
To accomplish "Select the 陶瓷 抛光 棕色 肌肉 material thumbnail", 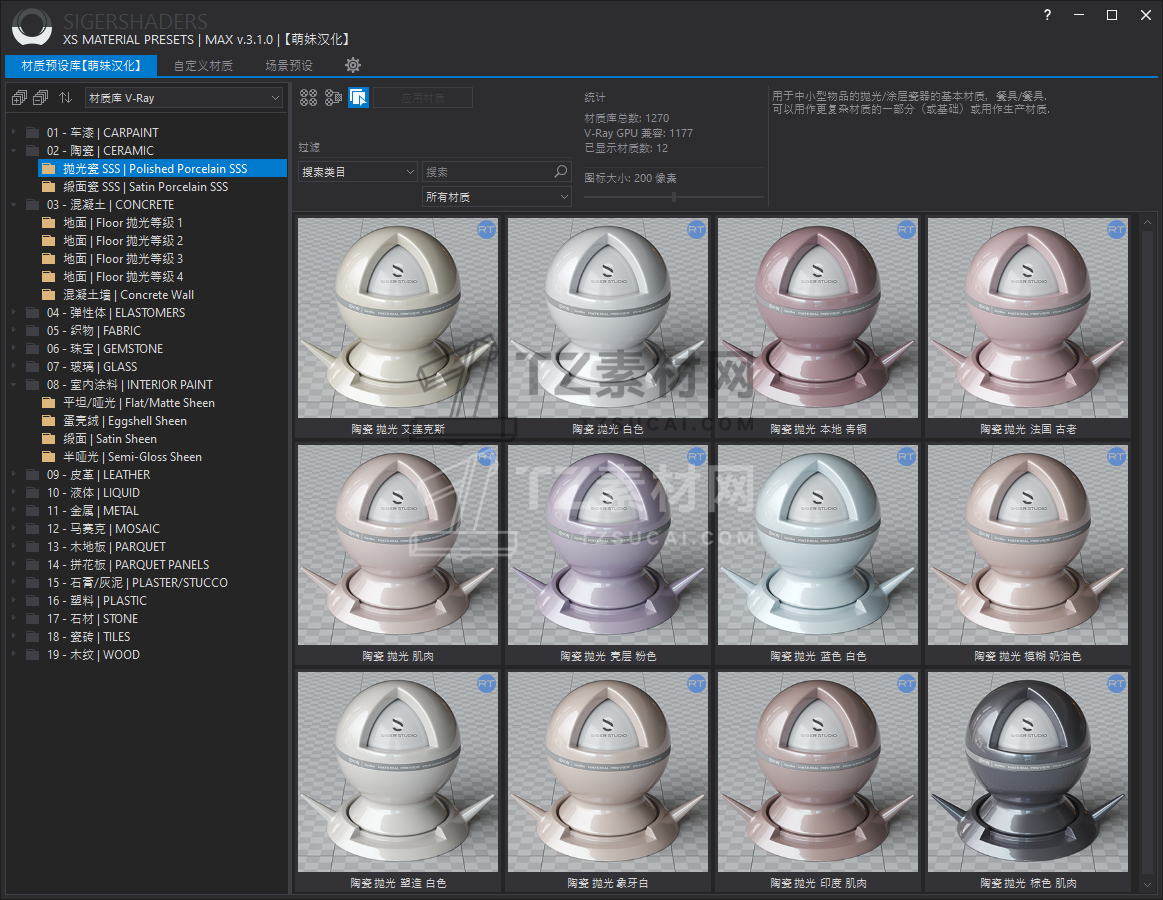I will click(1027, 772).
